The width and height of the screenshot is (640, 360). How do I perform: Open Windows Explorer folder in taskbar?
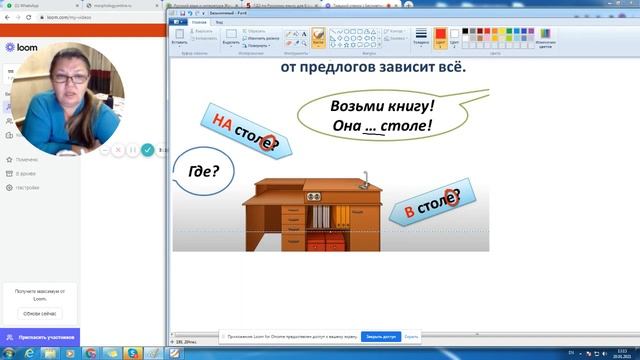(50, 353)
